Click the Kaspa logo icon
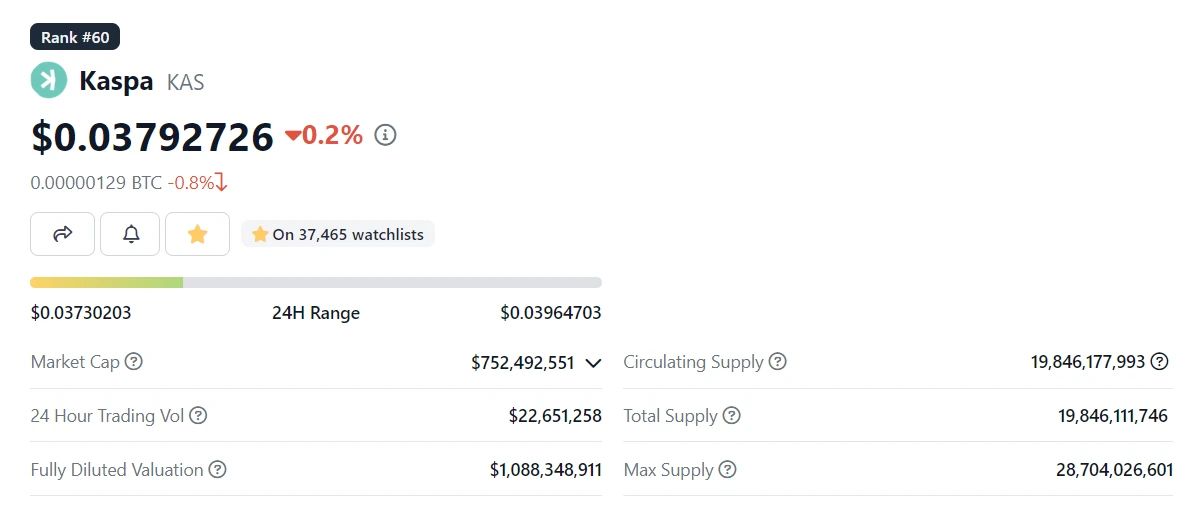 coord(48,81)
